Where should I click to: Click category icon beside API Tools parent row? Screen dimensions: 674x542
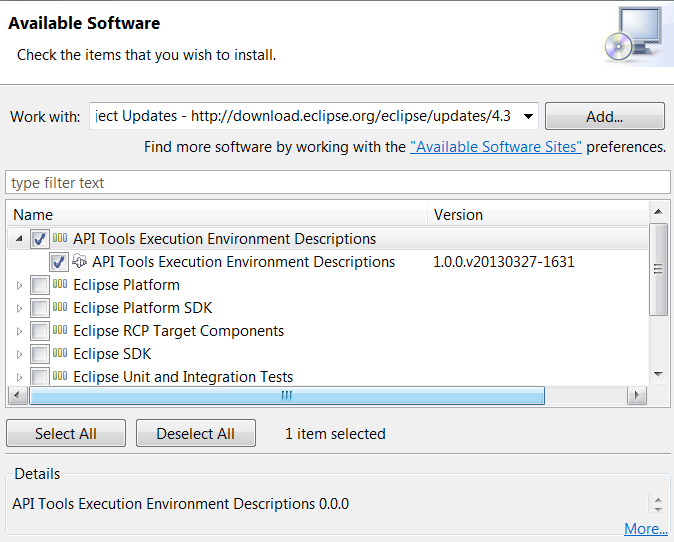pos(60,238)
